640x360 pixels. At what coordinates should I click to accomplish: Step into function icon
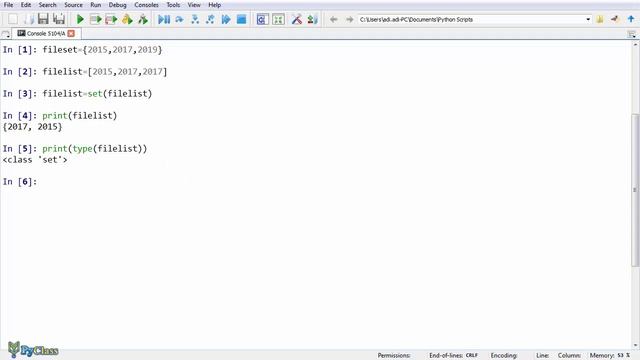point(195,19)
